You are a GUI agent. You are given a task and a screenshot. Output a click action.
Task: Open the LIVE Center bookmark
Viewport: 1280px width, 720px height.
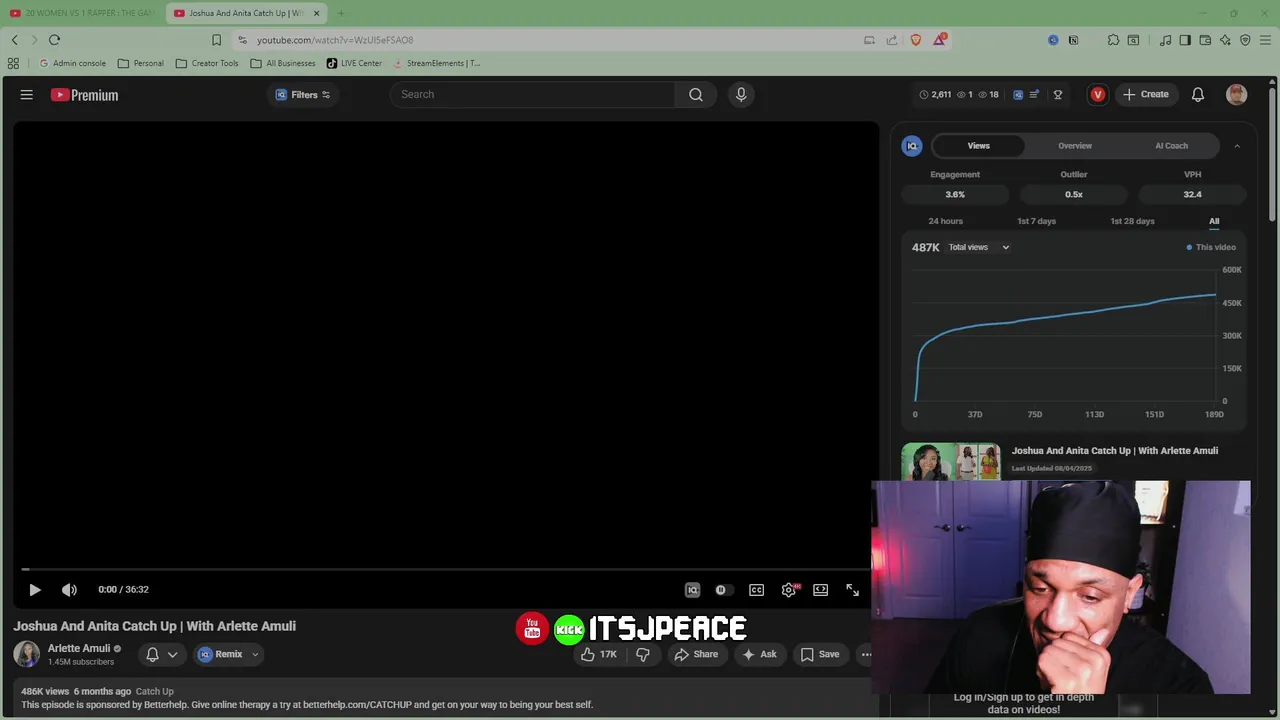tap(354, 63)
